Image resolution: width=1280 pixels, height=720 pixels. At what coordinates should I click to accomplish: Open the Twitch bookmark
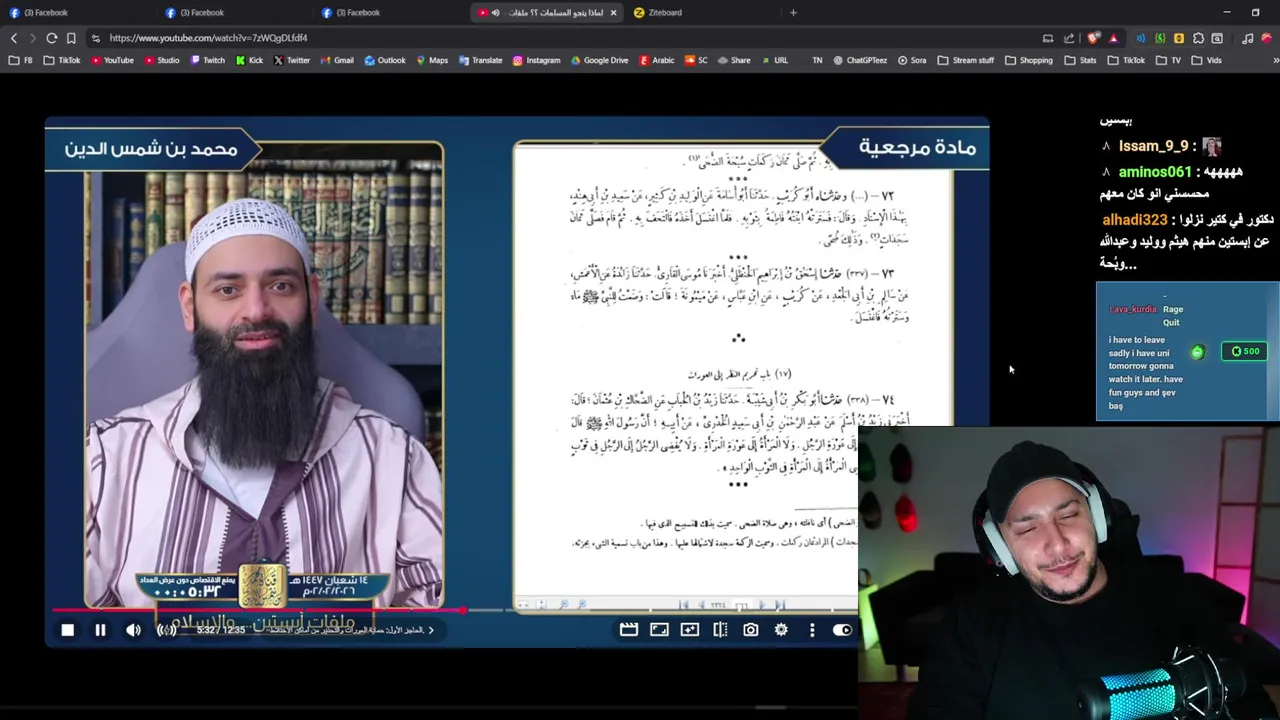coord(208,60)
